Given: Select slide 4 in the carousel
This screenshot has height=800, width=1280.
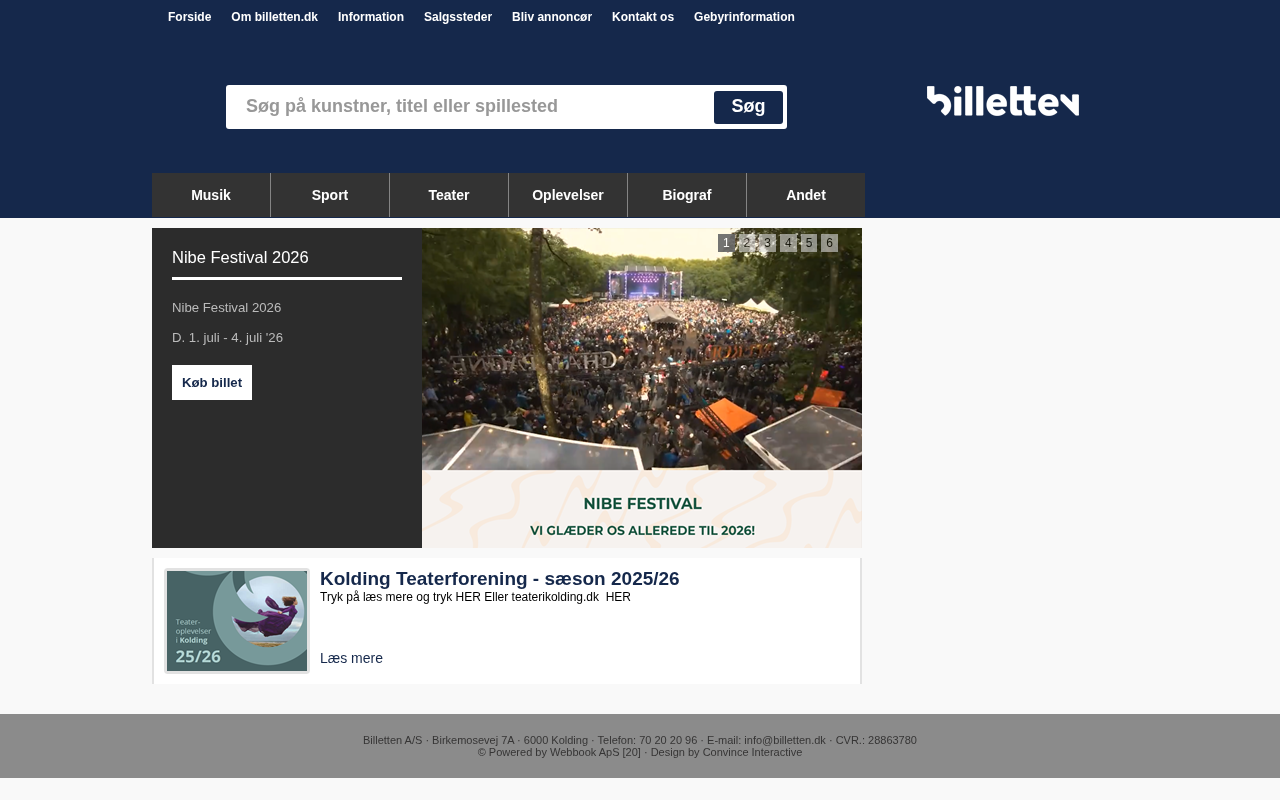Looking at the screenshot, I should tap(788, 243).
